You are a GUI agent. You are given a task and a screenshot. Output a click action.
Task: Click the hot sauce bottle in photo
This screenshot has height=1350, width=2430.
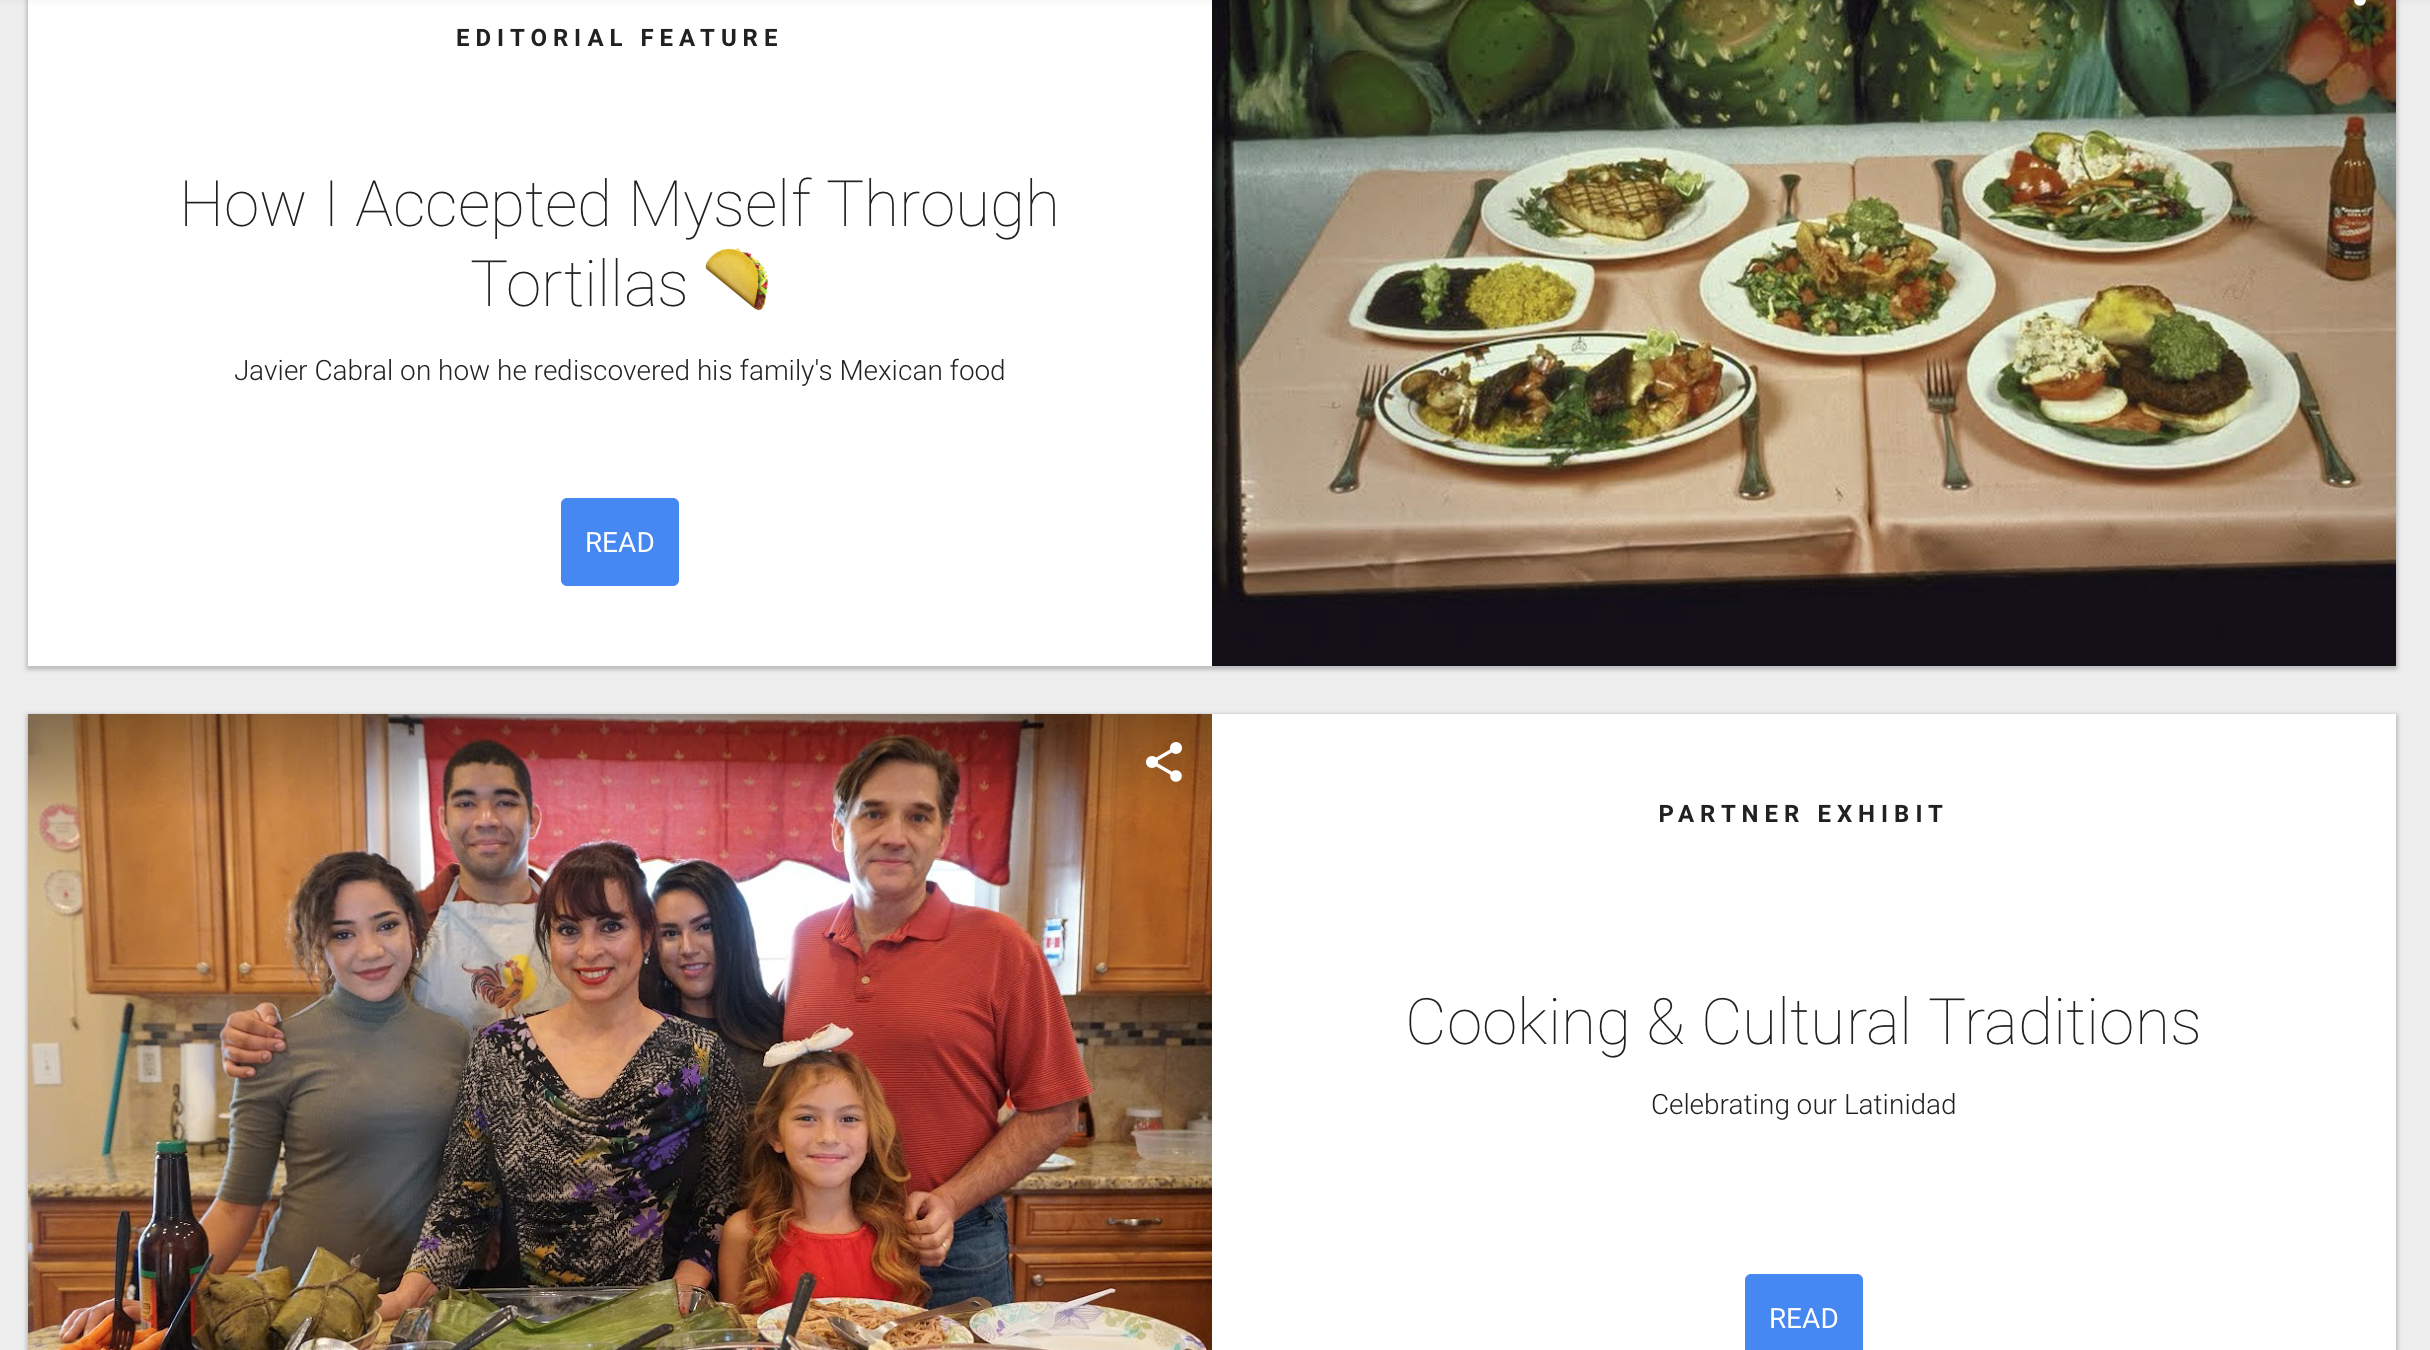point(2352,200)
